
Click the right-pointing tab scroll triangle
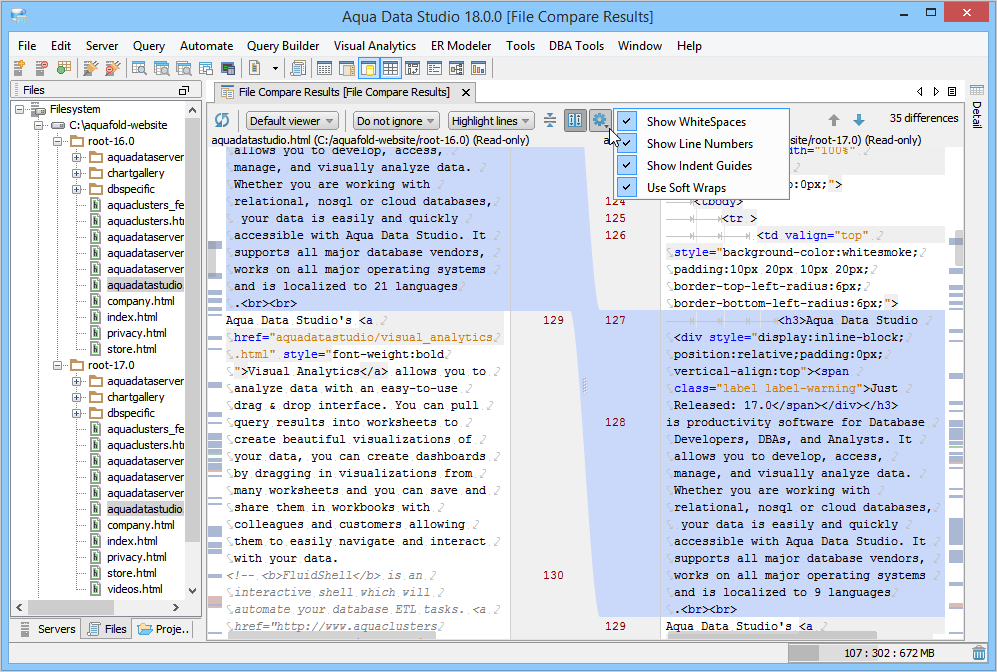tap(936, 92)
